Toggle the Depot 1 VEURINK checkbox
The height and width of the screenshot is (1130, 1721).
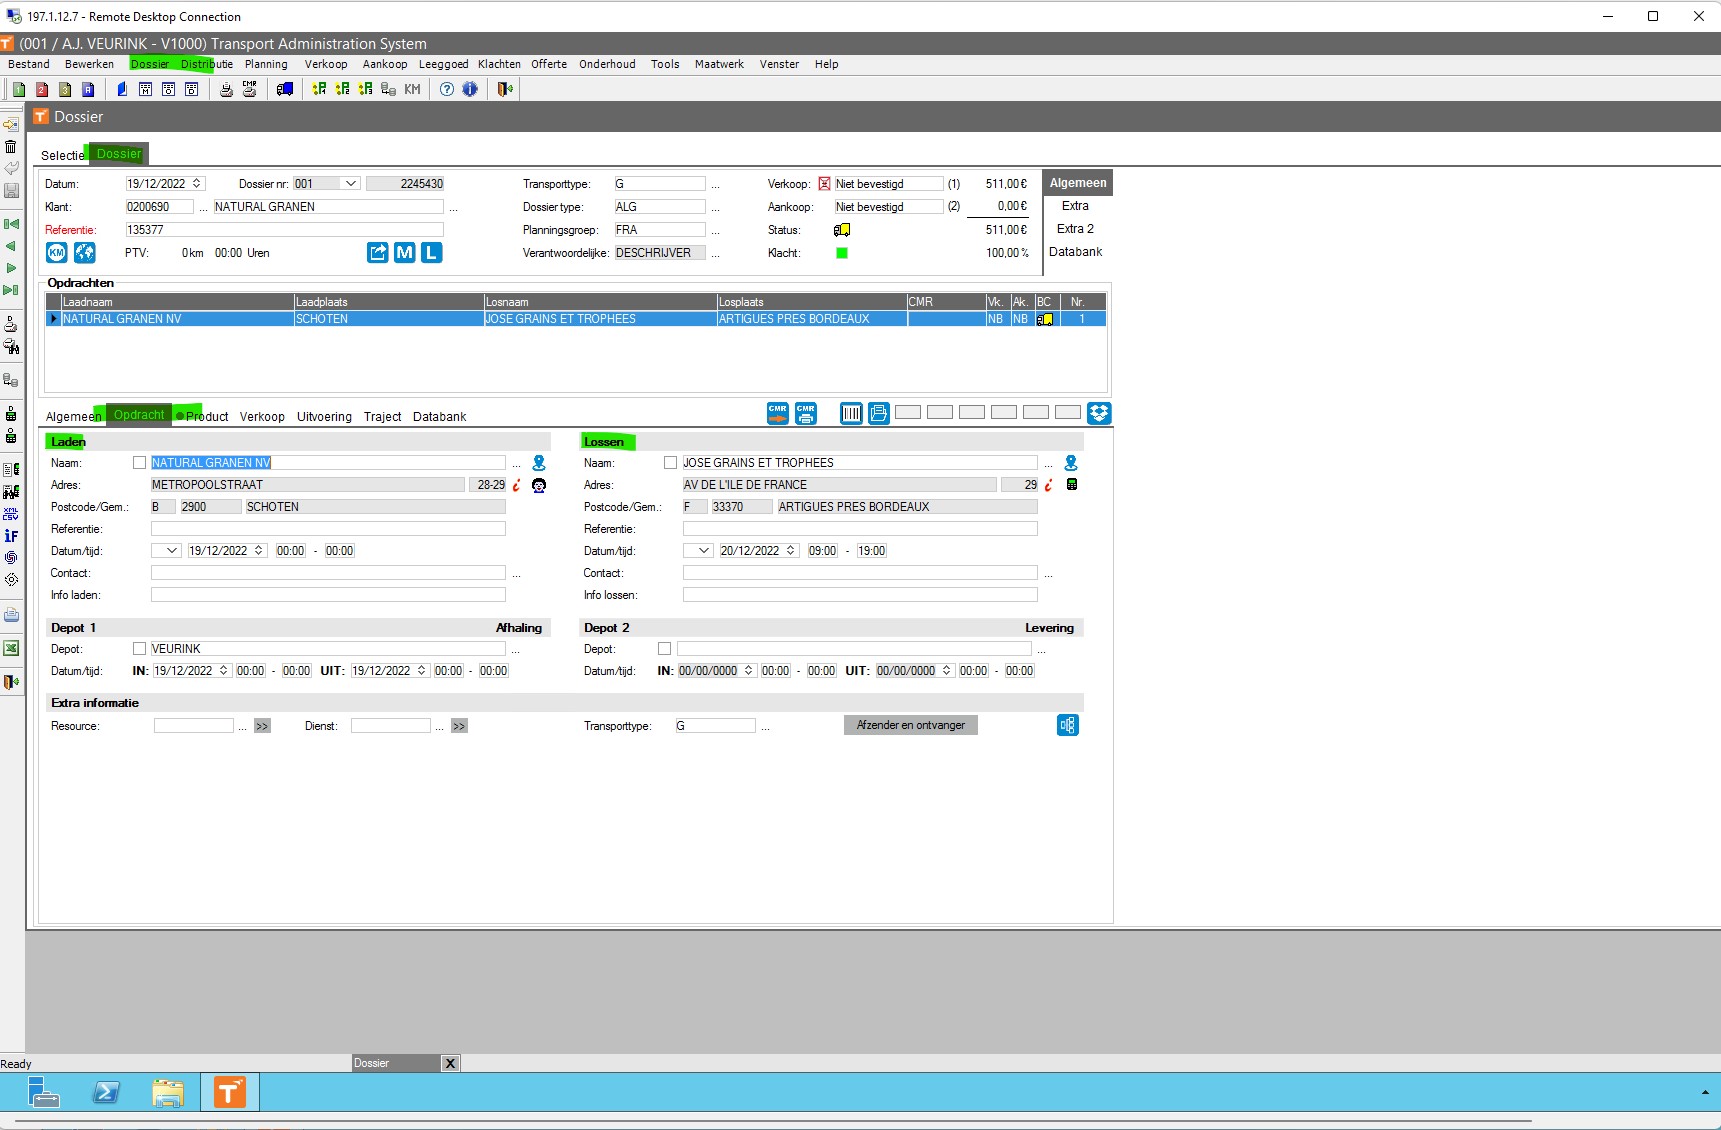click(140, 649)
